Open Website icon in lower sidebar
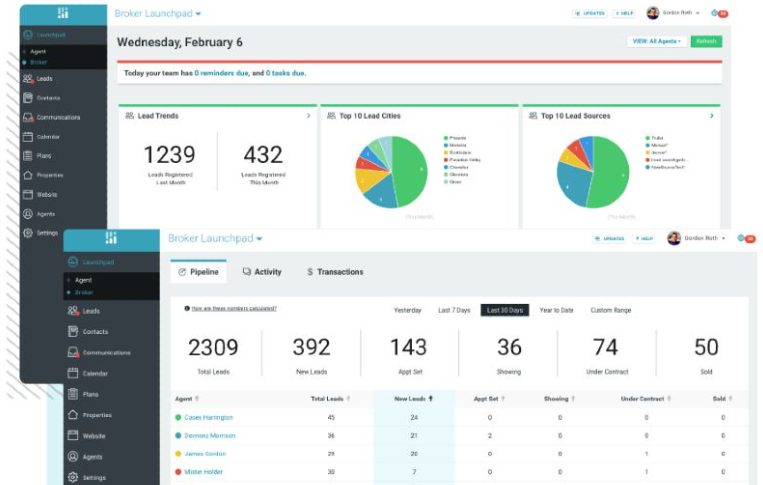 click(73, 435)
